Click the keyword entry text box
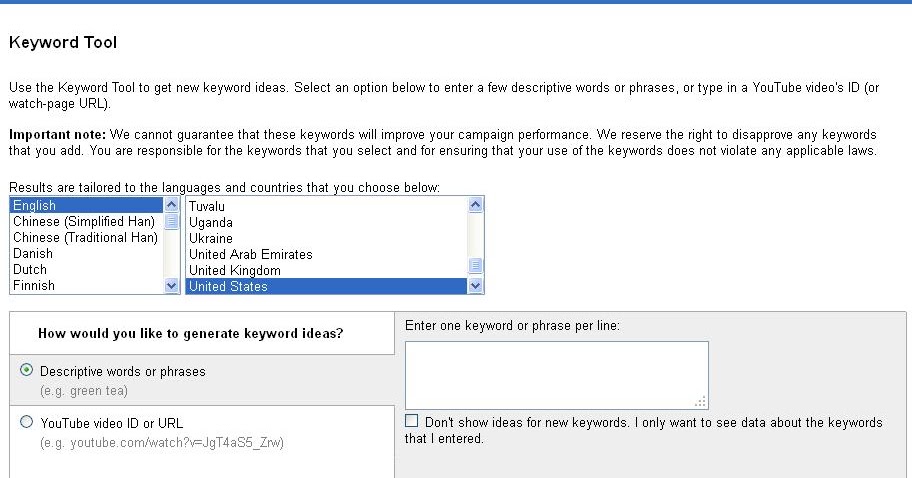Viewport: 912px width, 478px height. pyautogui.click(x=556, y=375)
